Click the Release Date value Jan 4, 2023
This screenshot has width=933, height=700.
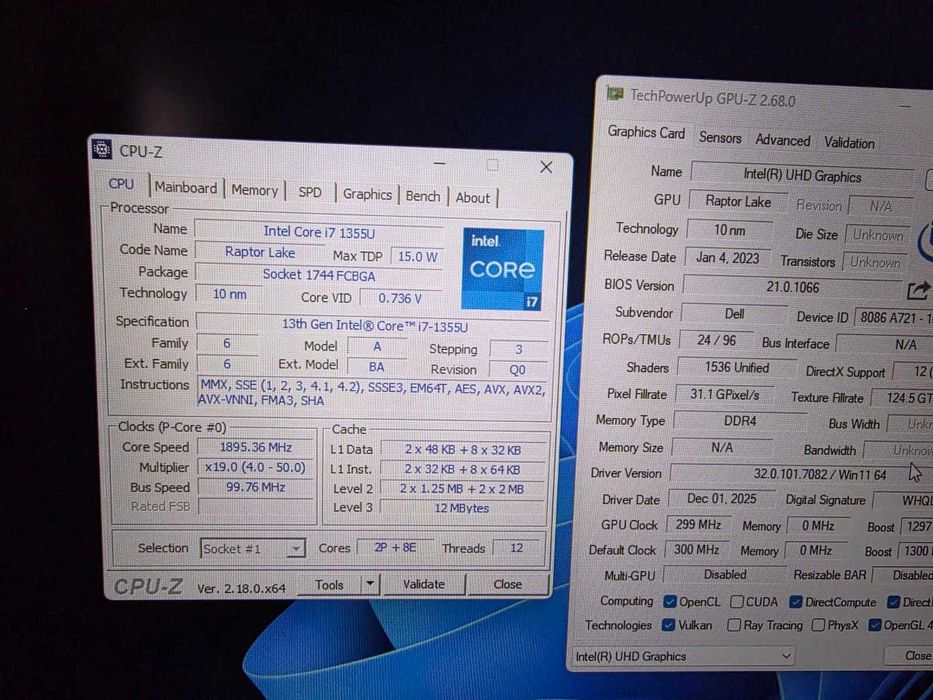coord(727,258)
